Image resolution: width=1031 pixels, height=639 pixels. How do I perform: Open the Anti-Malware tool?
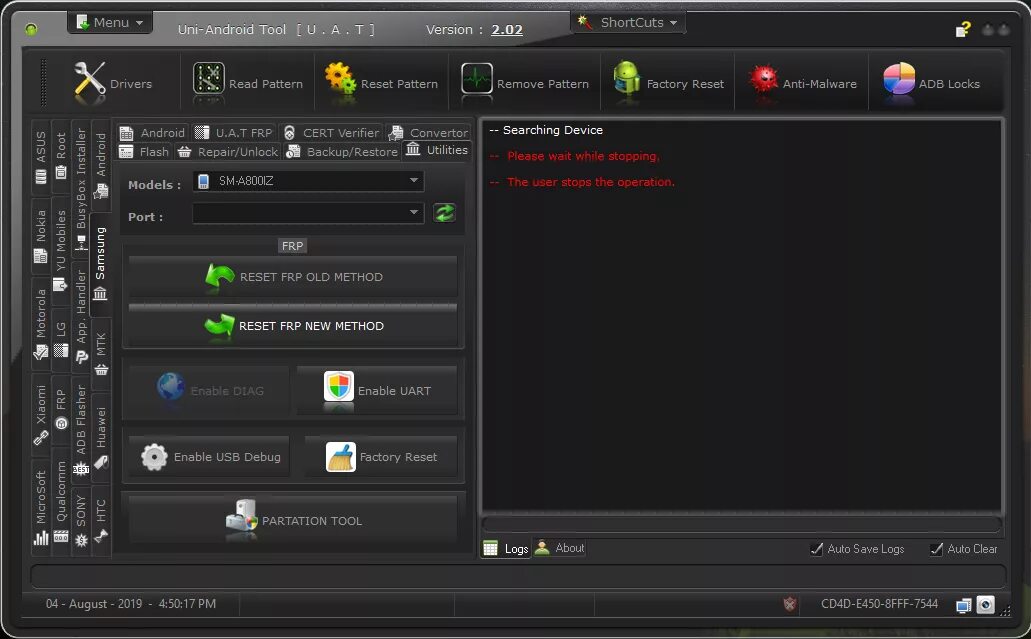[x=802, y=83]
